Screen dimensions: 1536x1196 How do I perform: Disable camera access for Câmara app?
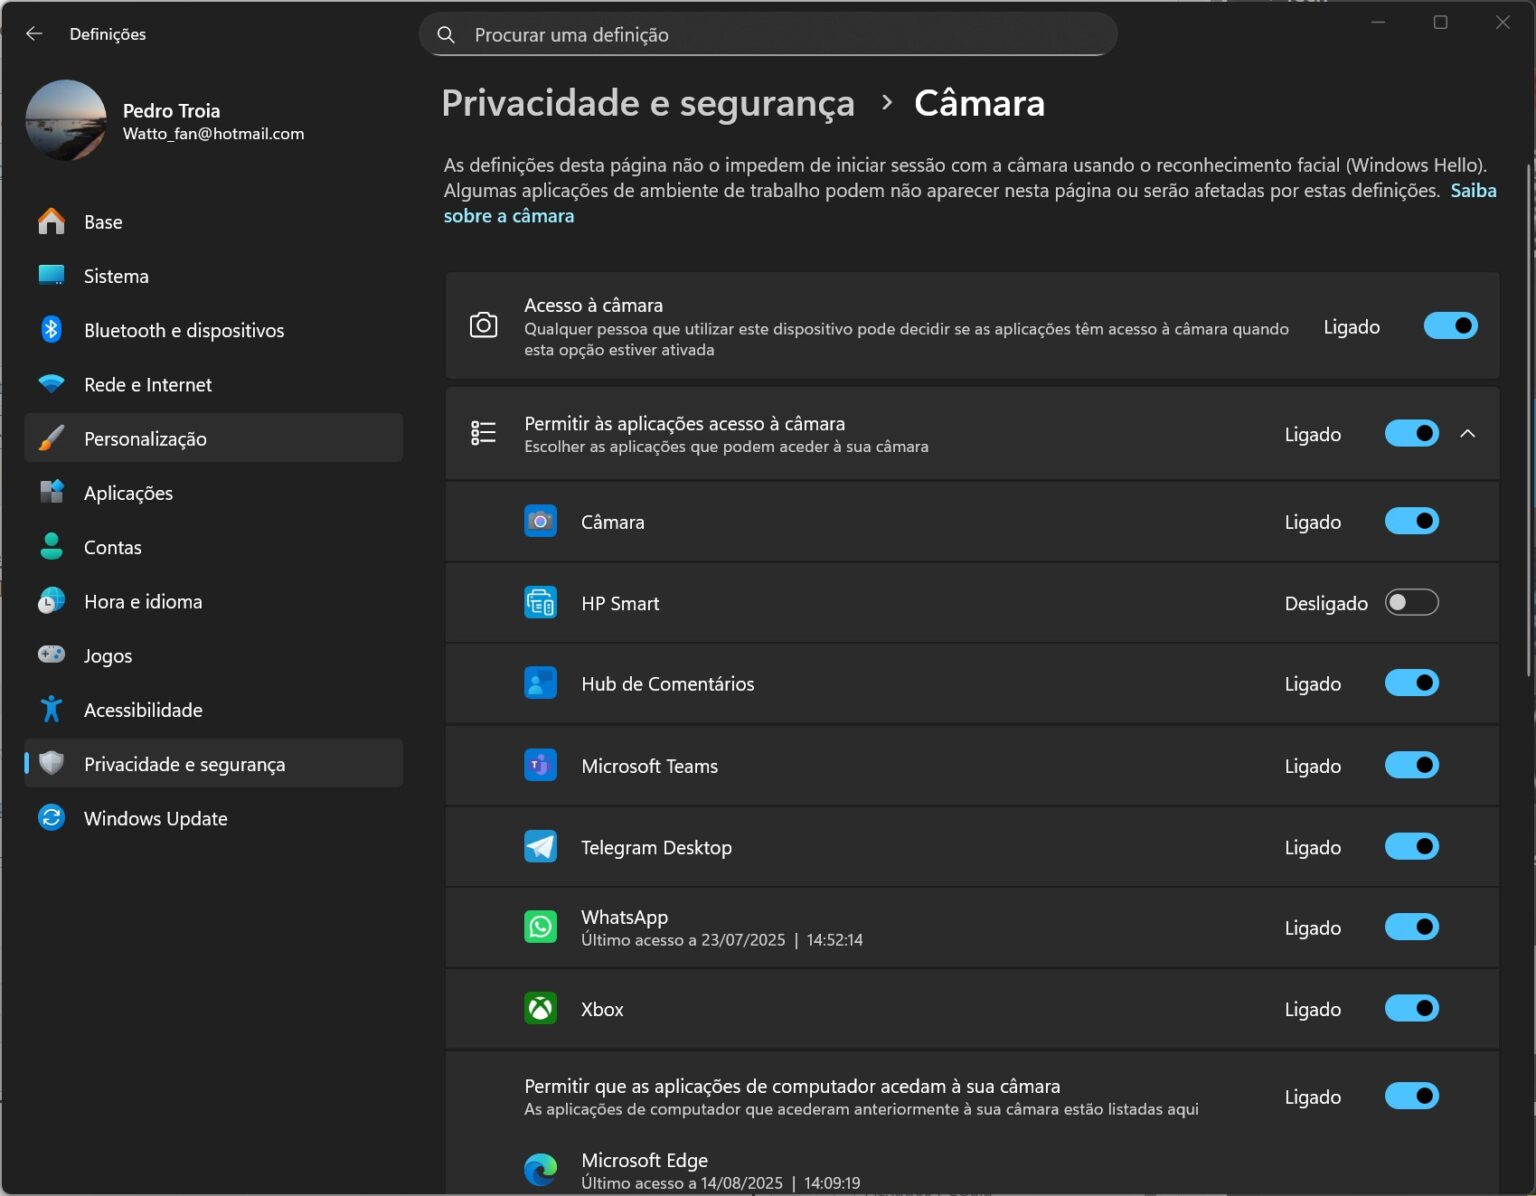coord(1412,521)
